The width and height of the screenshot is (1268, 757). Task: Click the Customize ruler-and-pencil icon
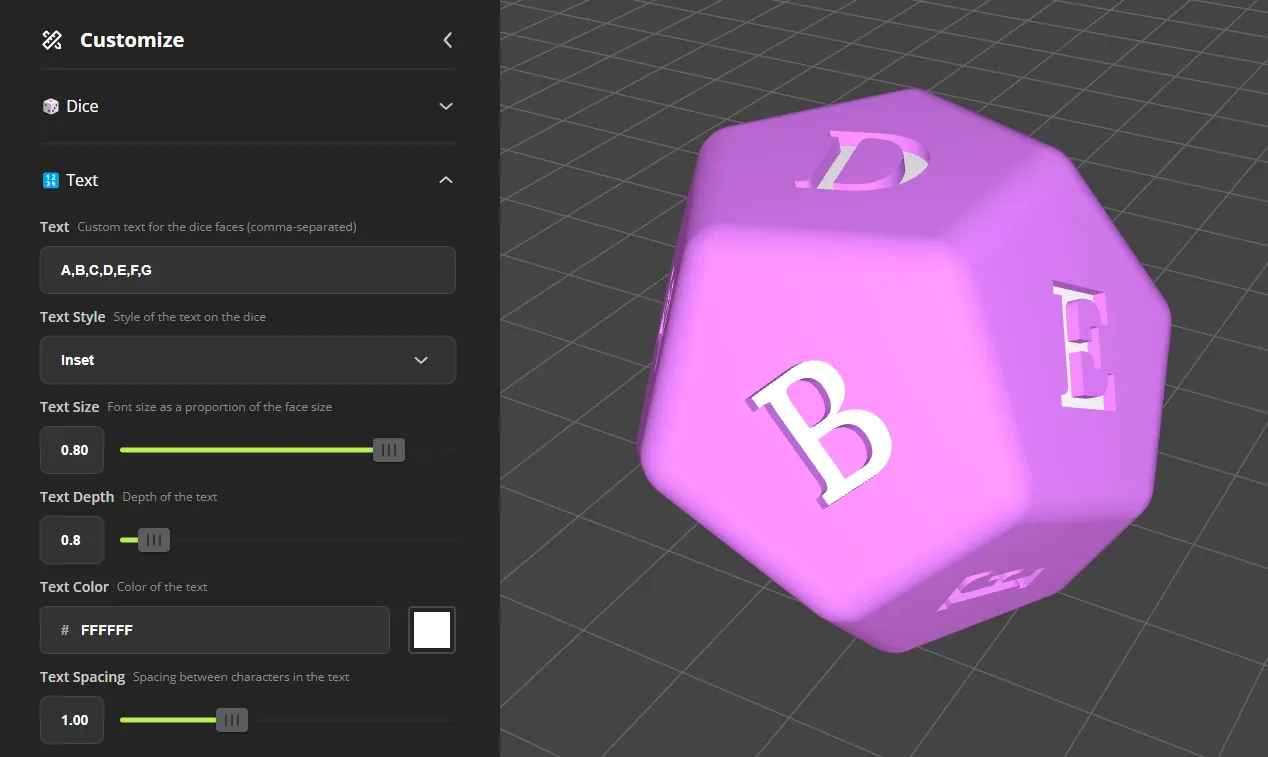52,40
